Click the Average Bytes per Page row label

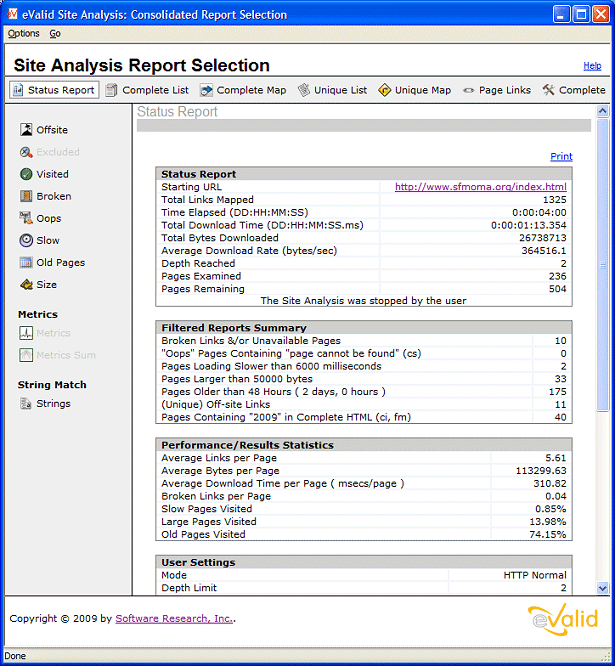[220, 471]
